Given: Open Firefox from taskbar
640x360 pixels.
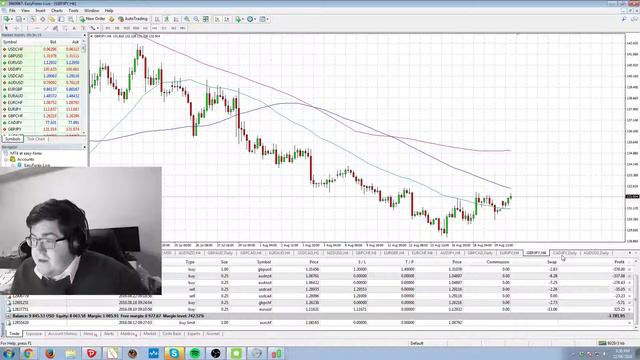Looking at the screenshot, I should (x=50, y=353).
